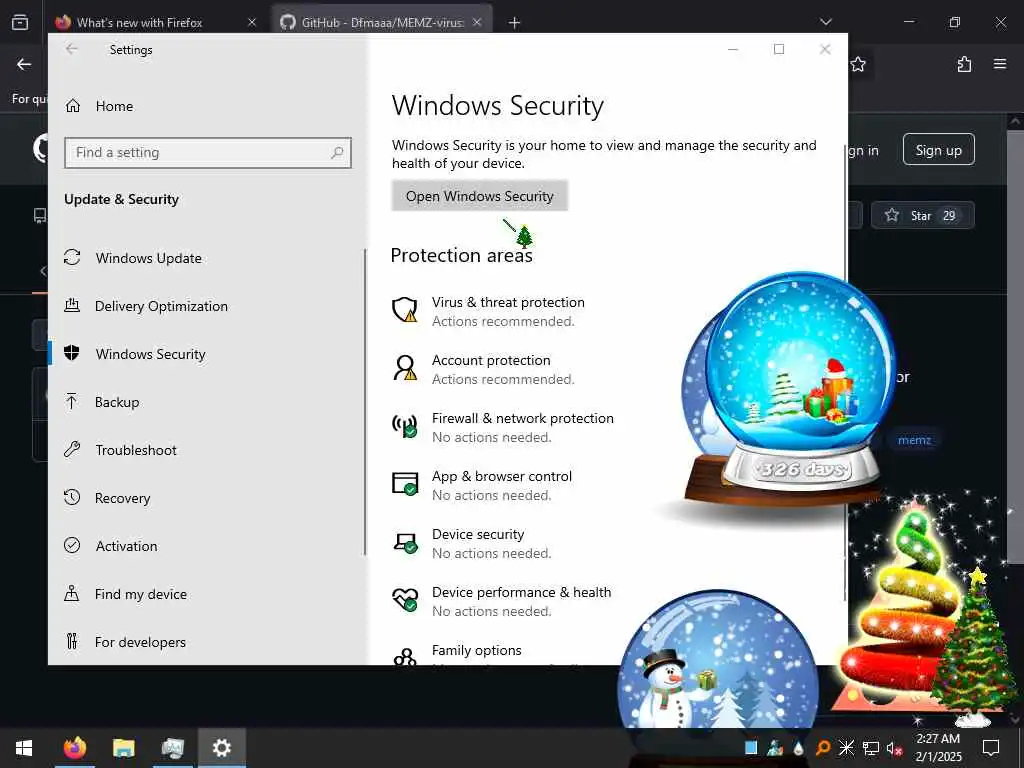Click the Recovery clock icon
Screen dimensions: 1024x768
72,497
